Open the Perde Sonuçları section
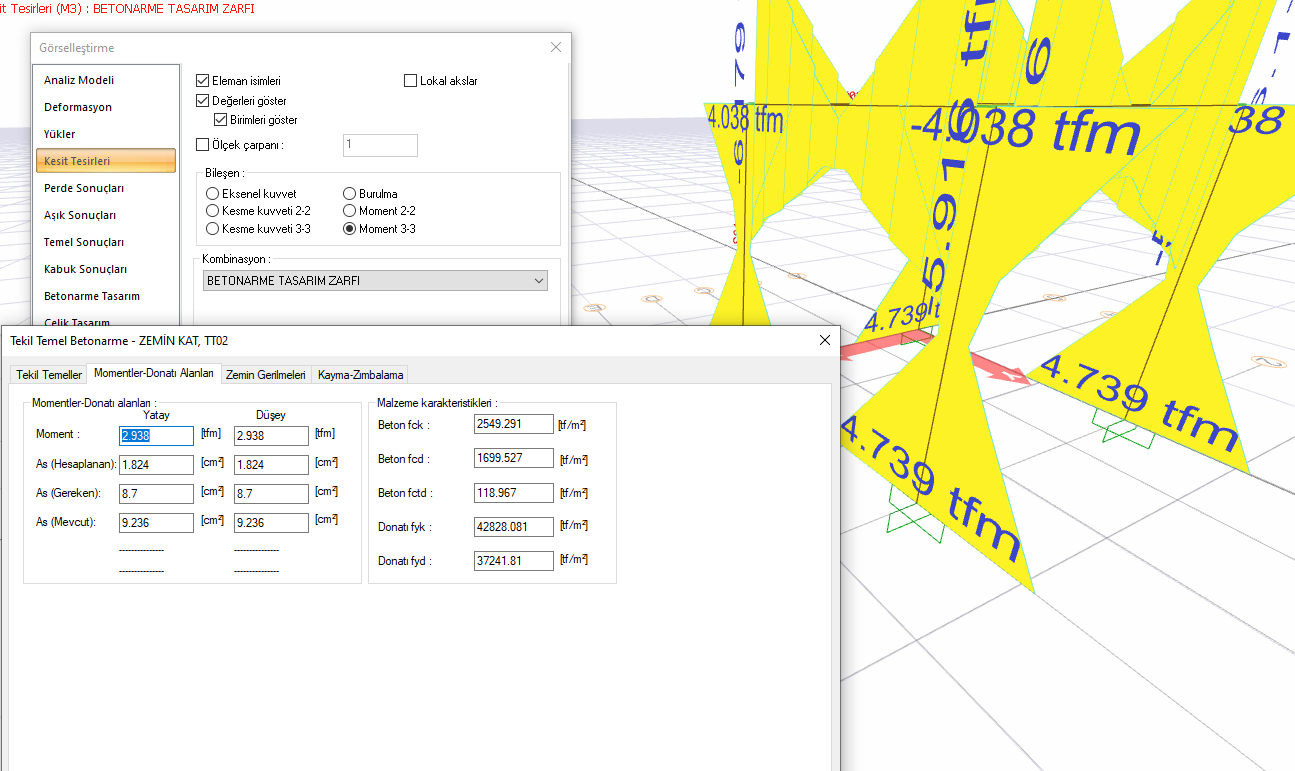This screenshot has width=1295, height=771. click(106, 188)
